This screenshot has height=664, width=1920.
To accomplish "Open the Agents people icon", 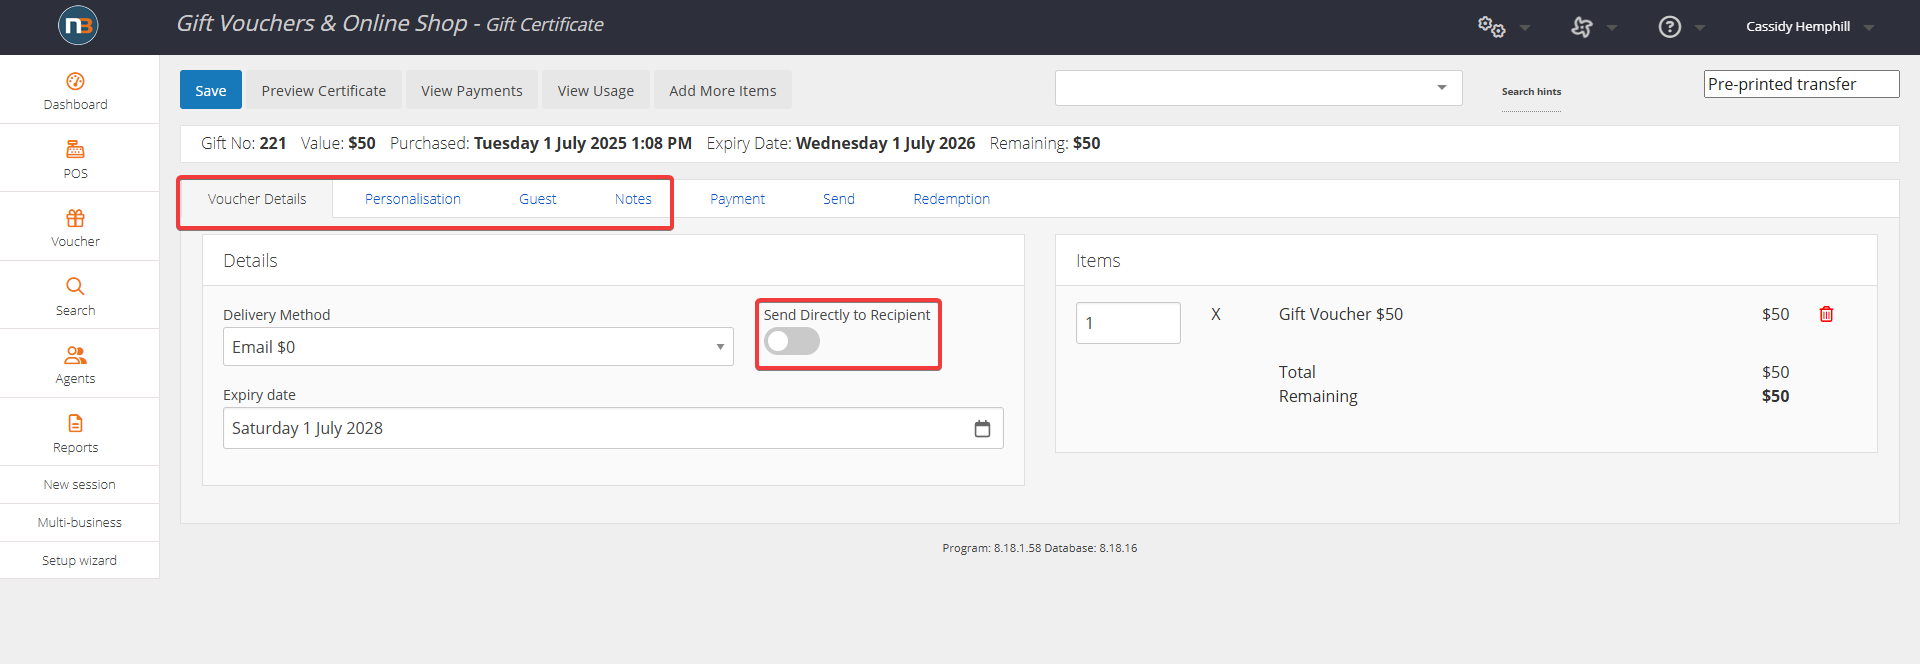I will click(75, 355).
